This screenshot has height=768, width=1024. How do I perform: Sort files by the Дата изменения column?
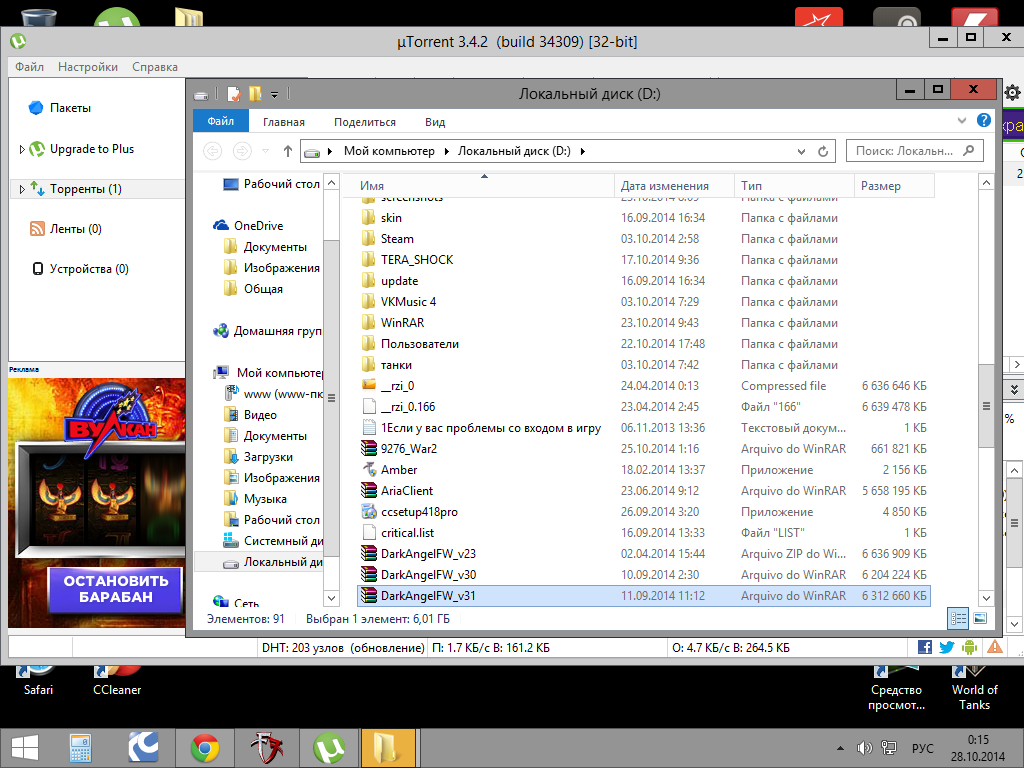pos(674,186)
